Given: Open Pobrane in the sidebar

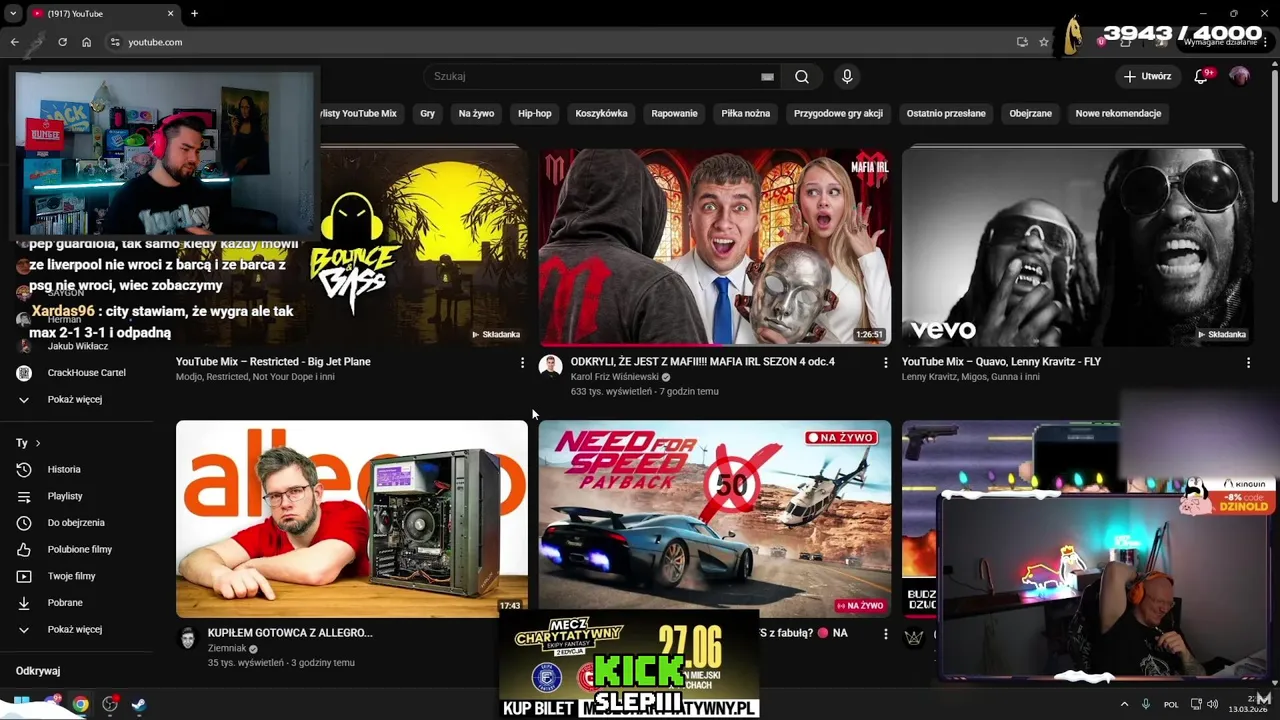Looking at the screenshot, I should [65, 603].
